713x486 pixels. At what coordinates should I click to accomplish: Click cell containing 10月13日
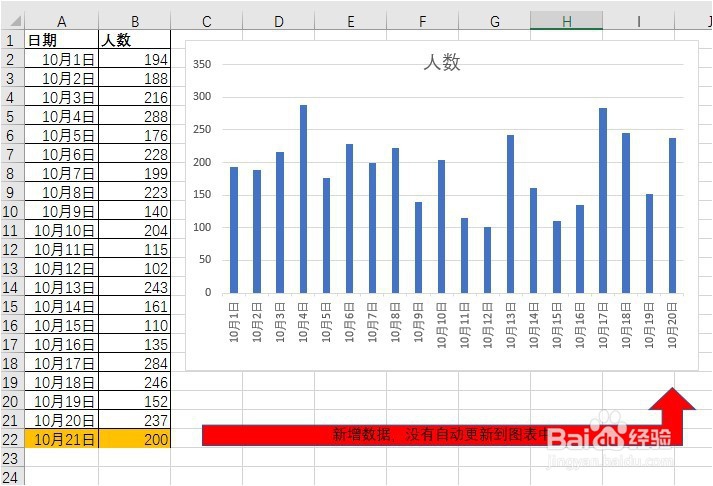[x=61, y=287]
